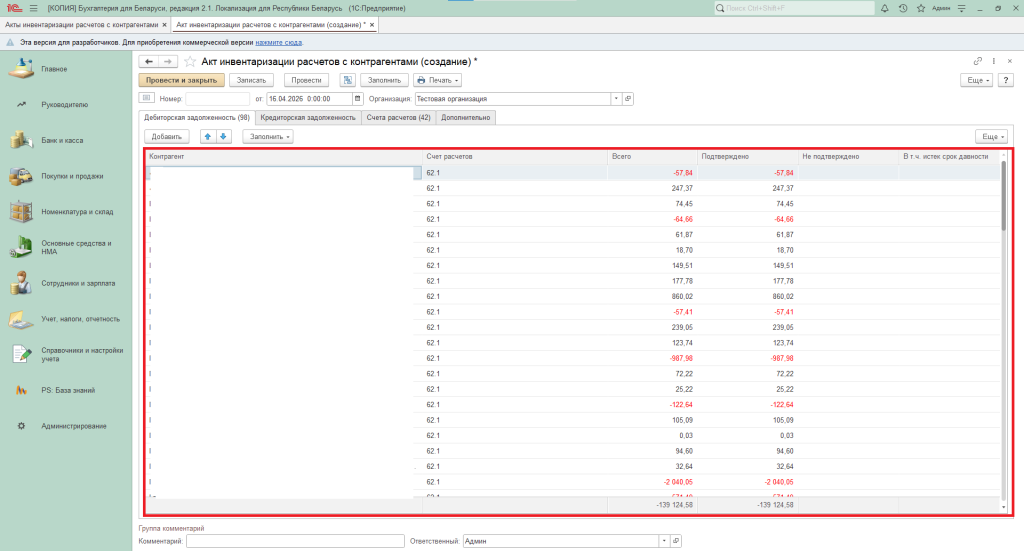Follow the 'нажмите сюда' link
The height and width of the screenshot is (551, 1024).
tap(279, 42)
